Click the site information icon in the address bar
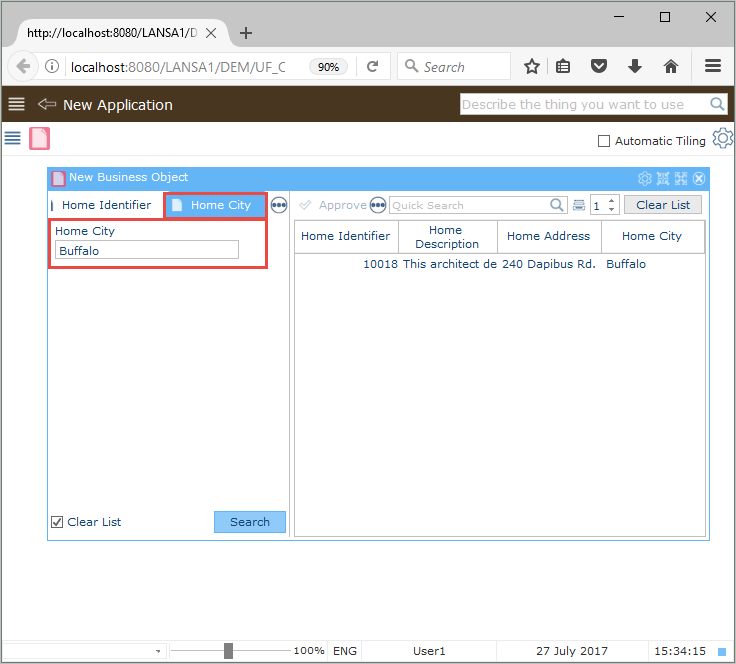 pyautogui.click(x=52, y=66)
